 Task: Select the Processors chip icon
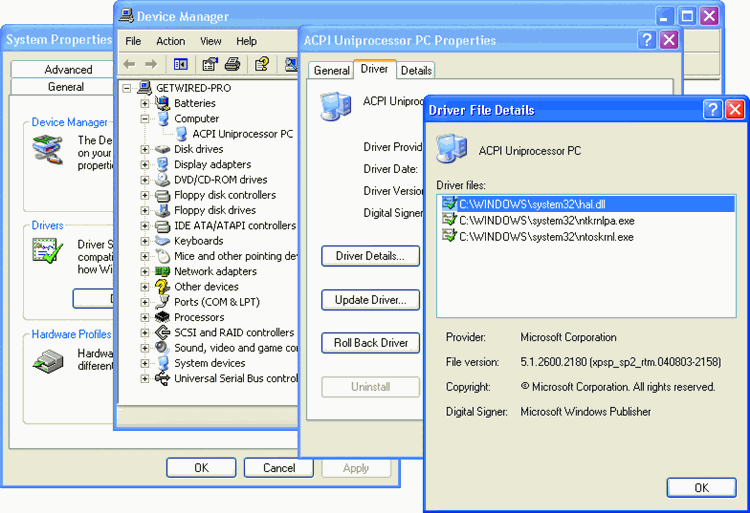click(163, 317)
